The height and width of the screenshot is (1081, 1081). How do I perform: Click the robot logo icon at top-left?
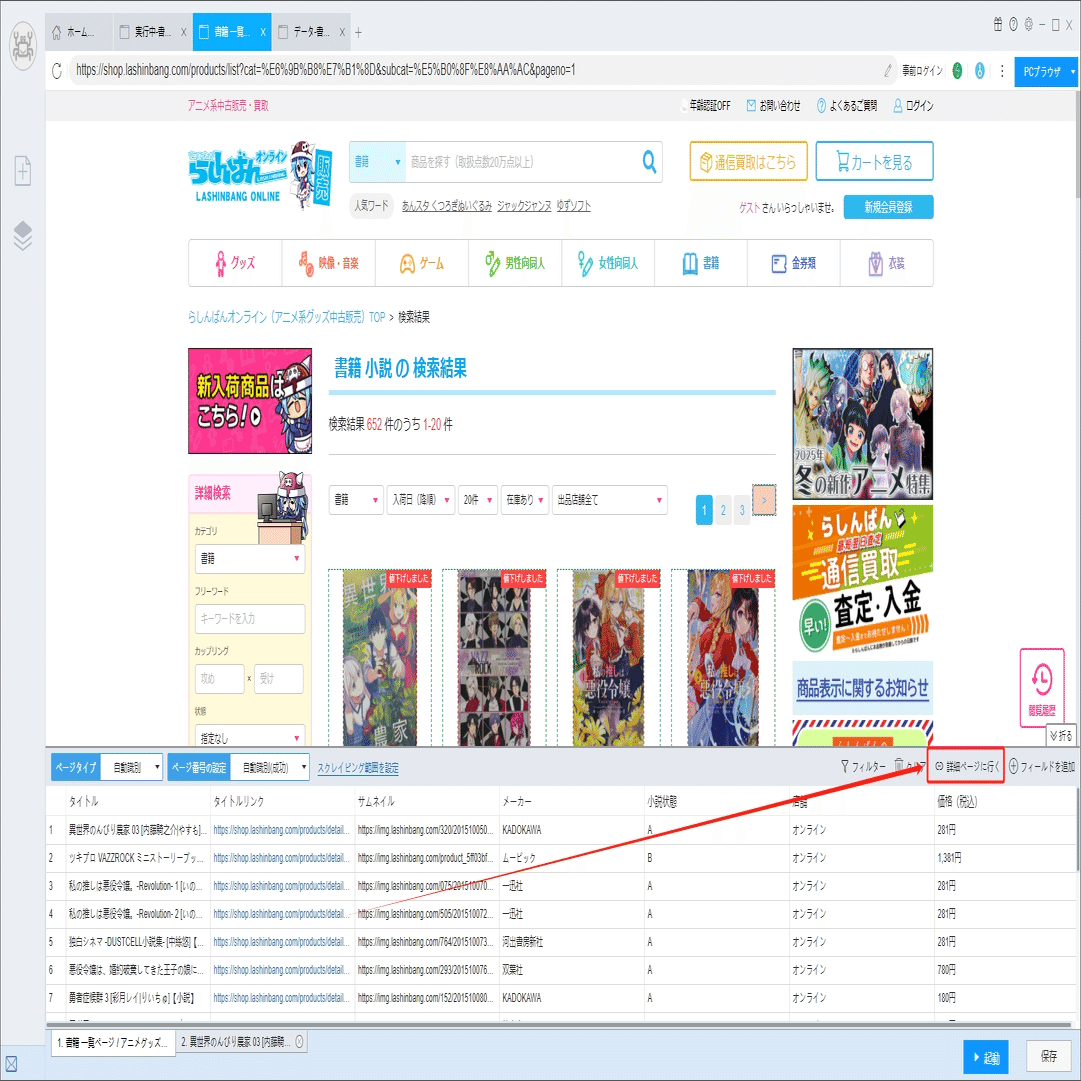pyautogui.click(x=23, y=47)
